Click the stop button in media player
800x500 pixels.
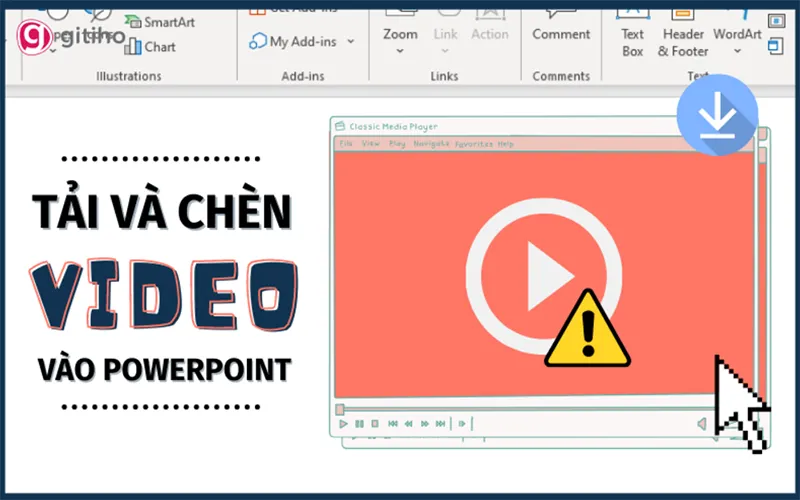coord(375,424)
